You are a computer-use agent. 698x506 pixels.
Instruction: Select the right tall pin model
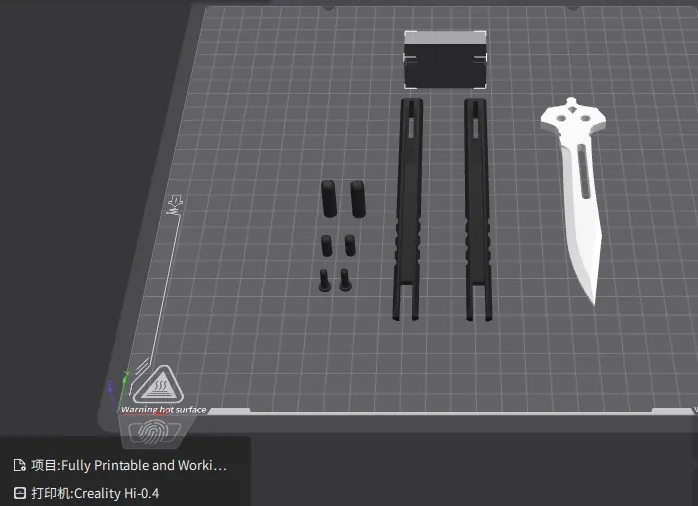[x=357, y=199]
